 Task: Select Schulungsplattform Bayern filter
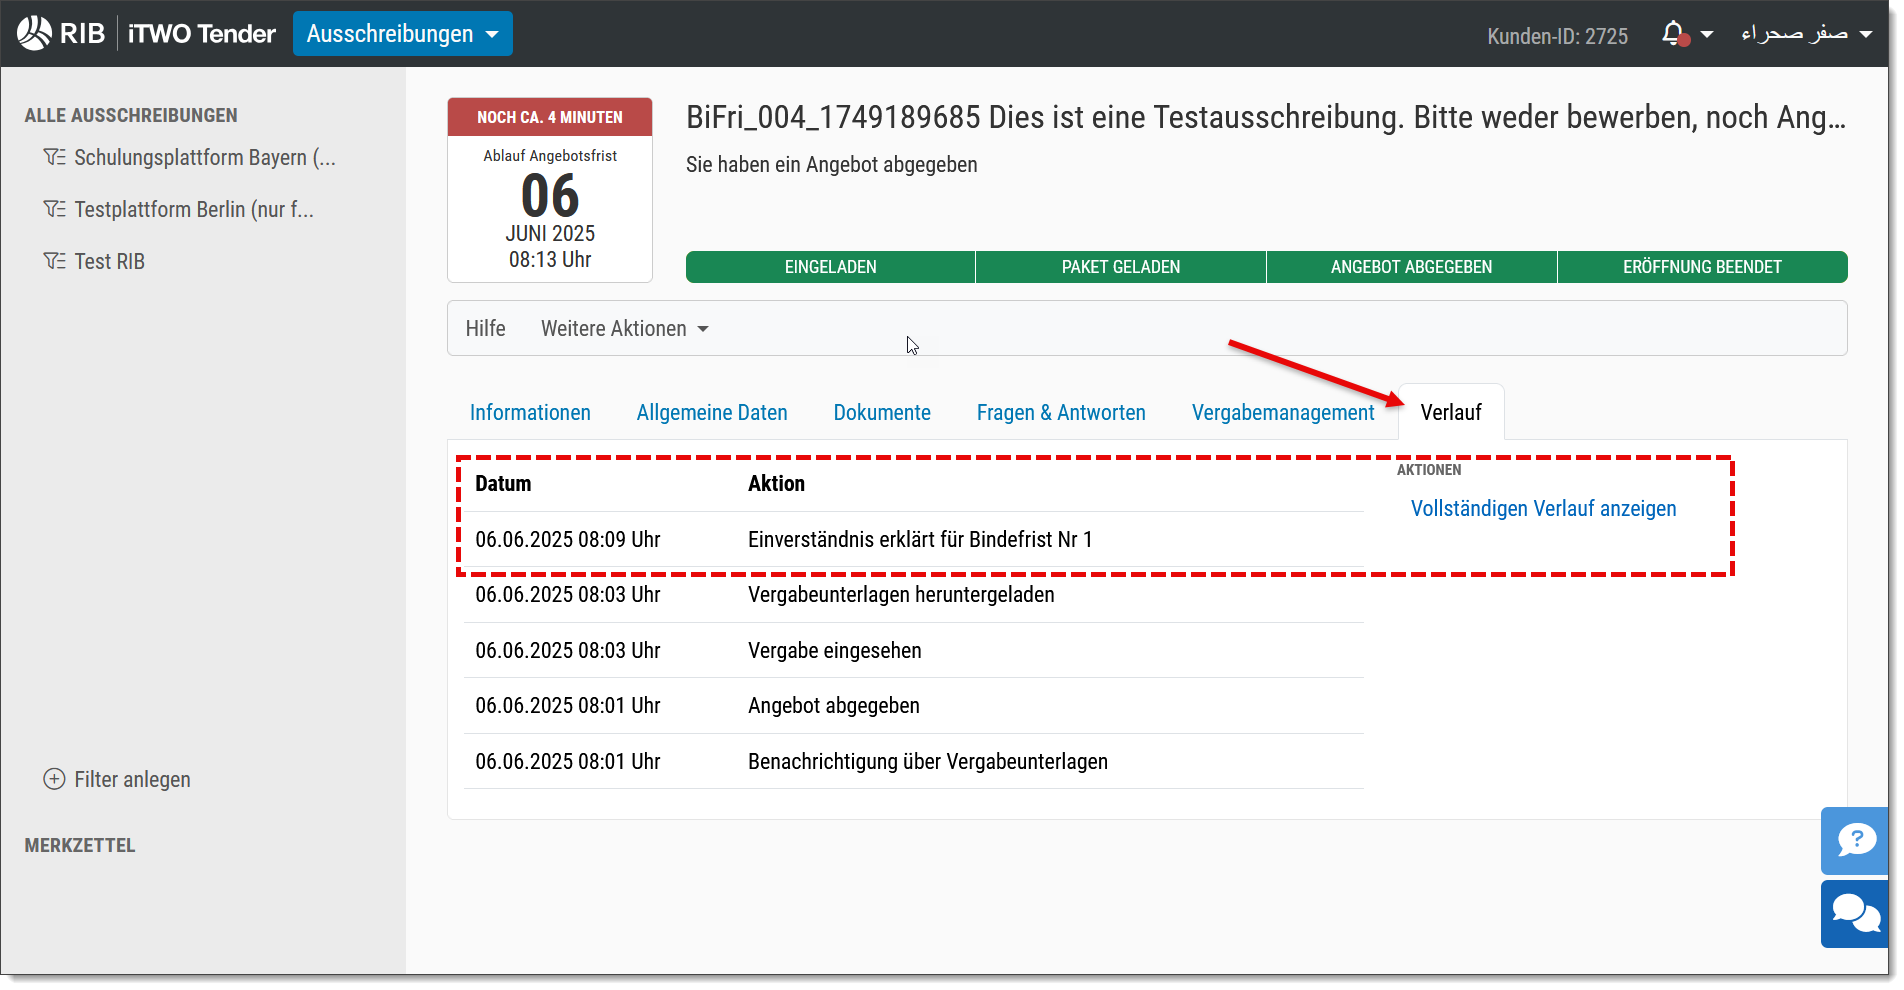coord(205,158)
